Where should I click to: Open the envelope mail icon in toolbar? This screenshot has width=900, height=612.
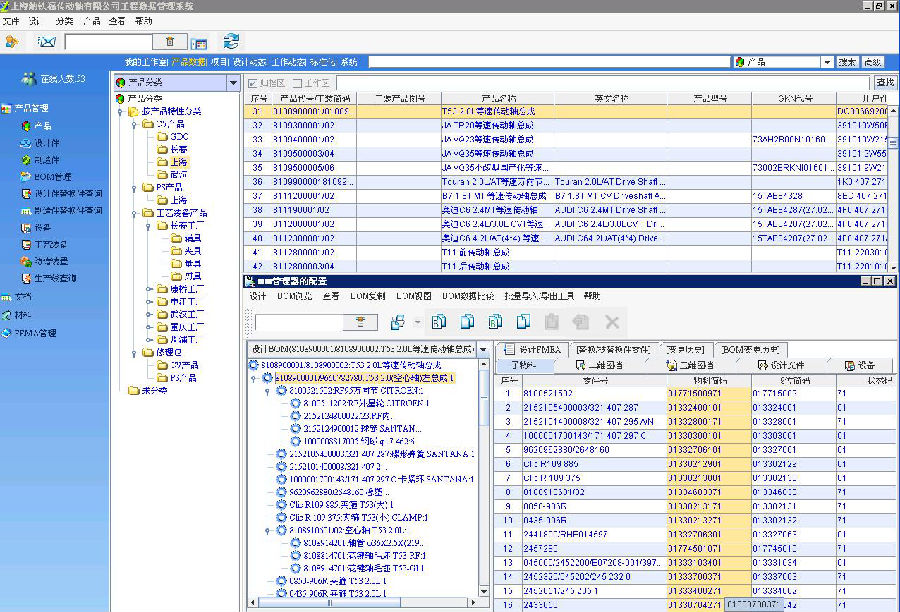pos(46,41)
